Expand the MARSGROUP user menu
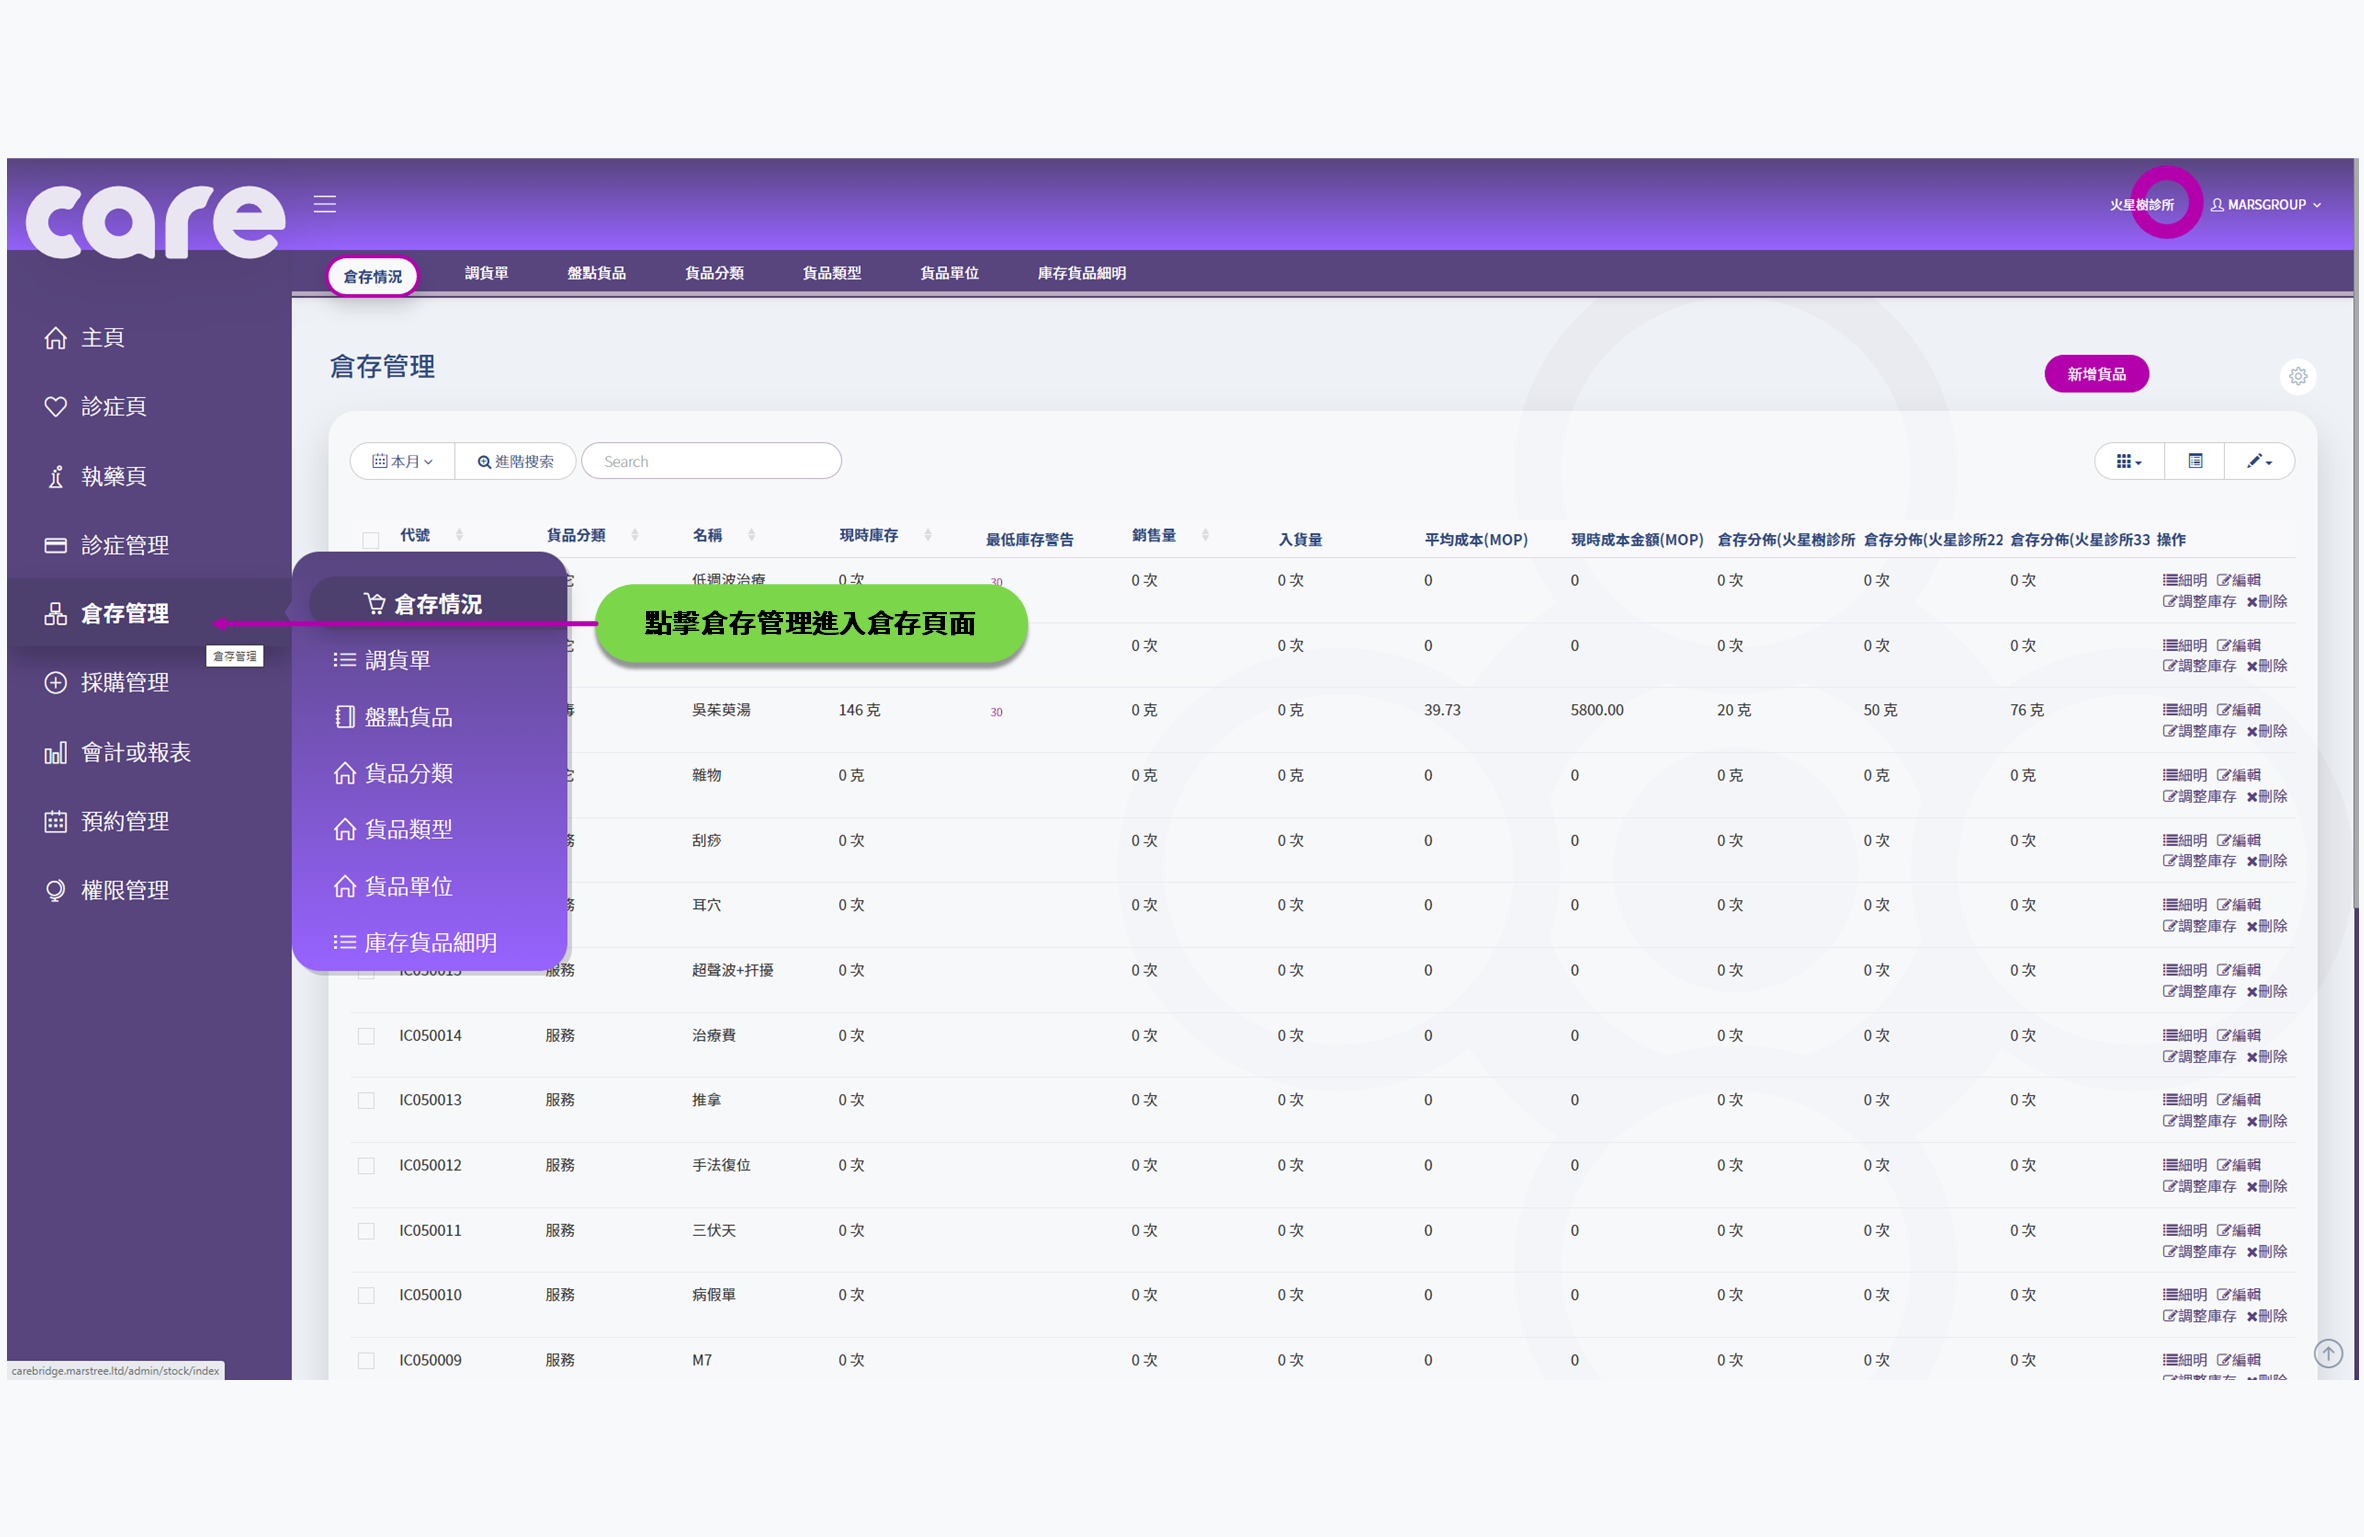Image resolution: width=2364 pixels, height=1537 pixels. (x=2266, y=204)
